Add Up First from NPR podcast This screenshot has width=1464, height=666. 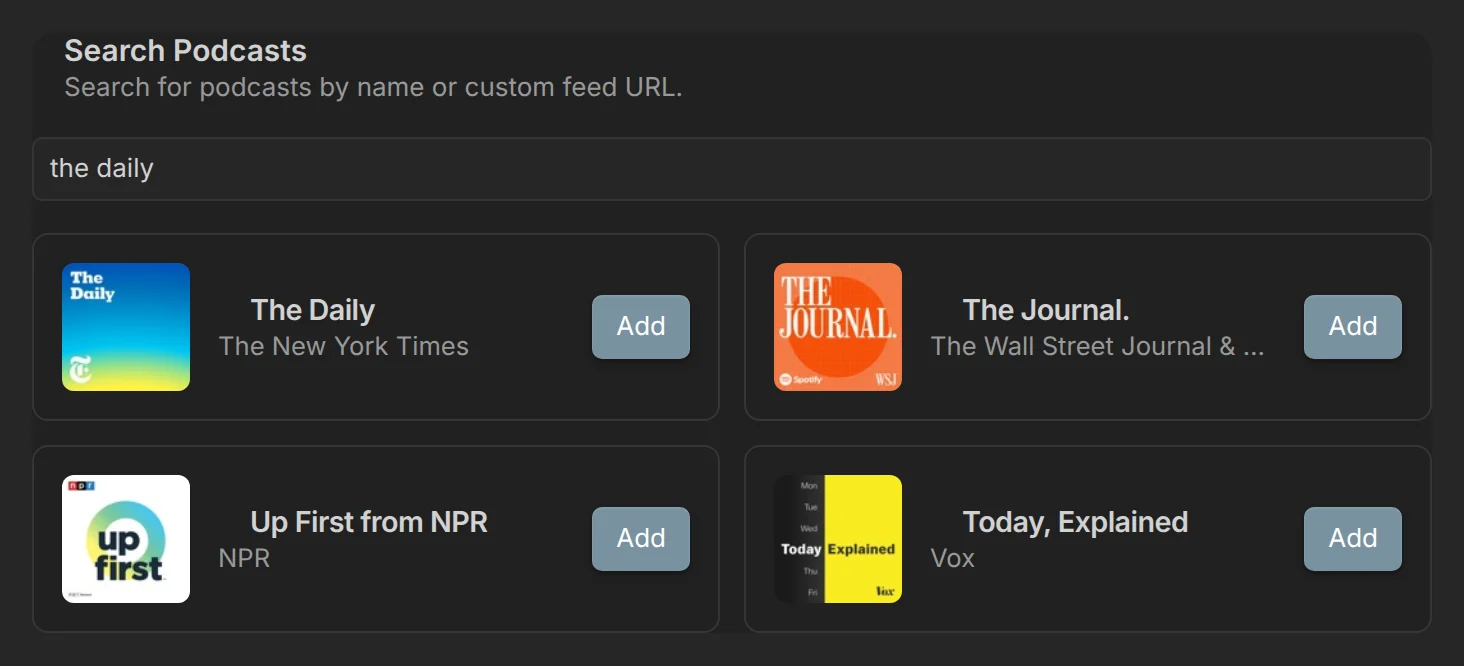pyautogui.click(x=641, y=539)
